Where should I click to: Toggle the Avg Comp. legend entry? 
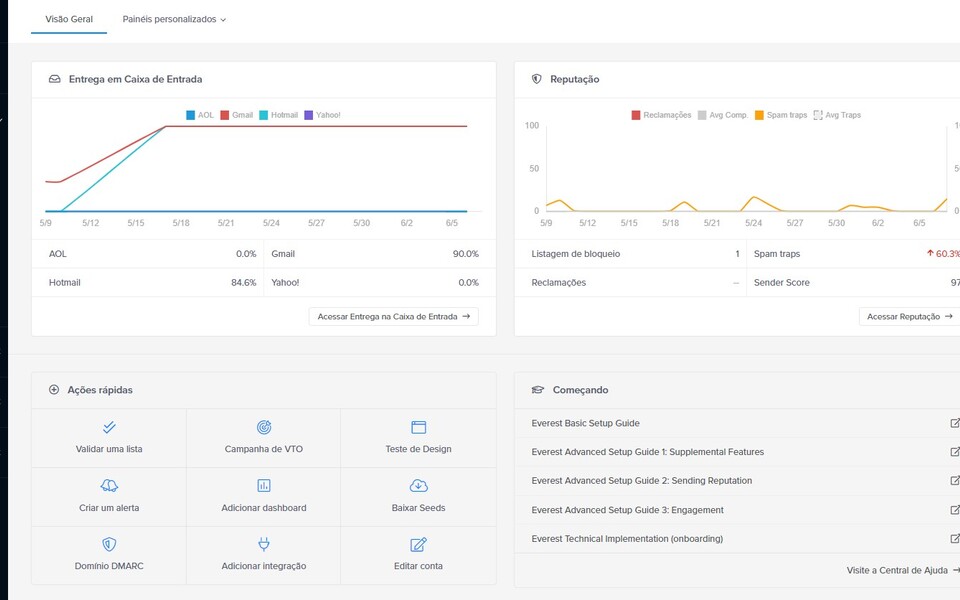(x=723, y=115)
